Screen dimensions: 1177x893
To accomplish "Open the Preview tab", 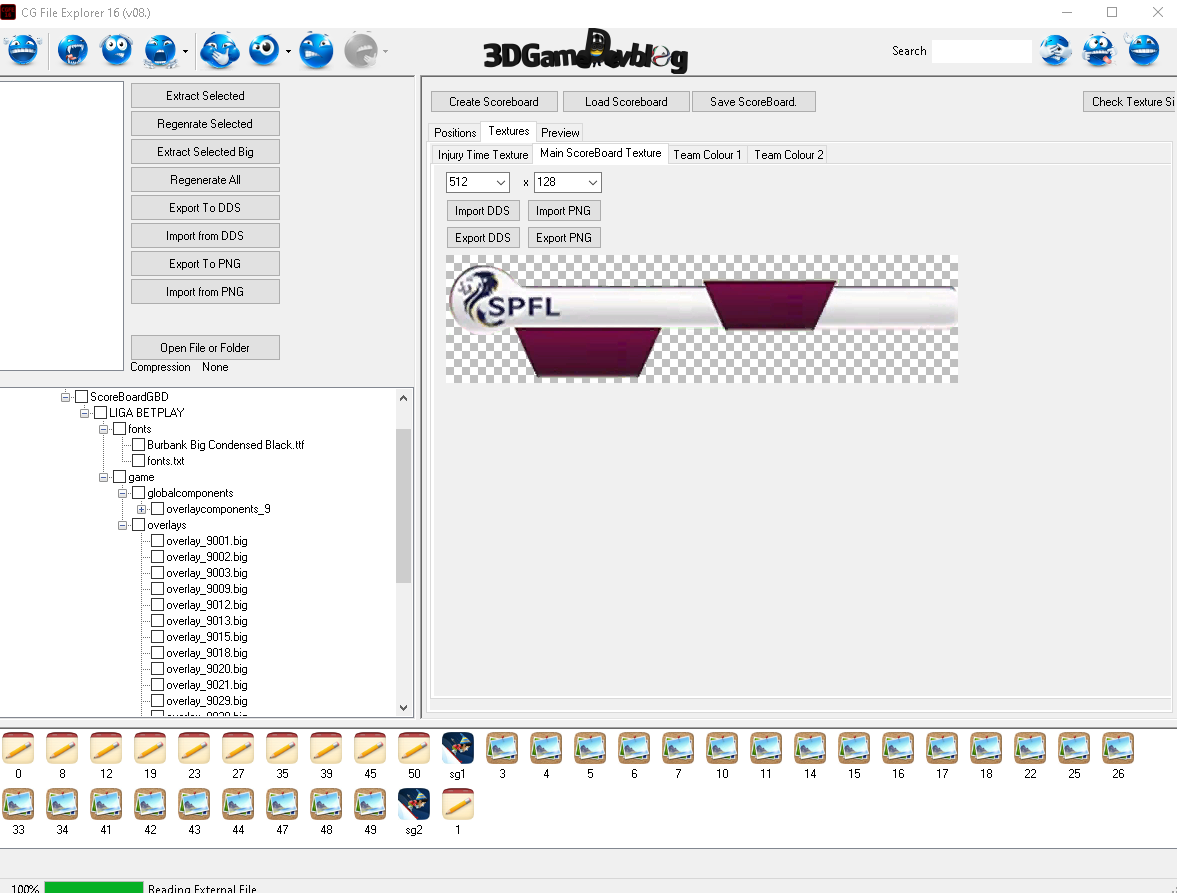I will point(560,133).
